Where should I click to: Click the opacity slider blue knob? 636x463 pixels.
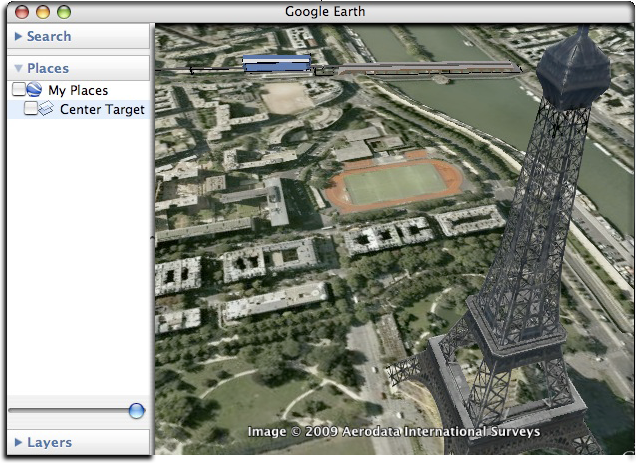[x=137, y=411]
